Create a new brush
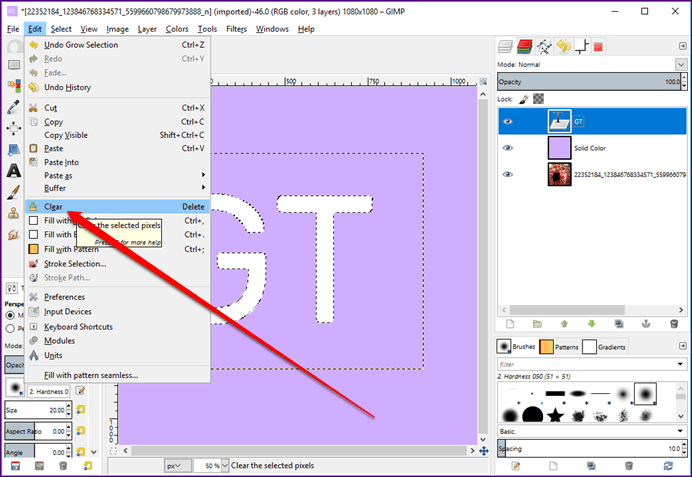 [x=553, y=466]
